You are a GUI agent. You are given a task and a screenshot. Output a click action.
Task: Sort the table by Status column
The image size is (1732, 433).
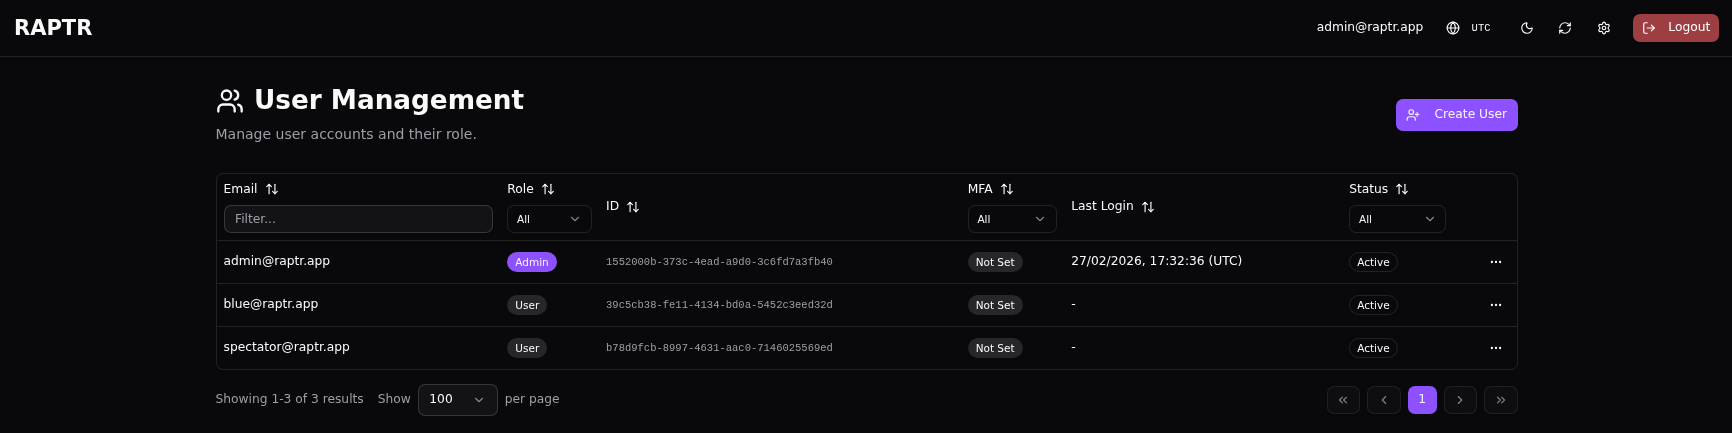pyautogui.click(x=1402, y=189)
